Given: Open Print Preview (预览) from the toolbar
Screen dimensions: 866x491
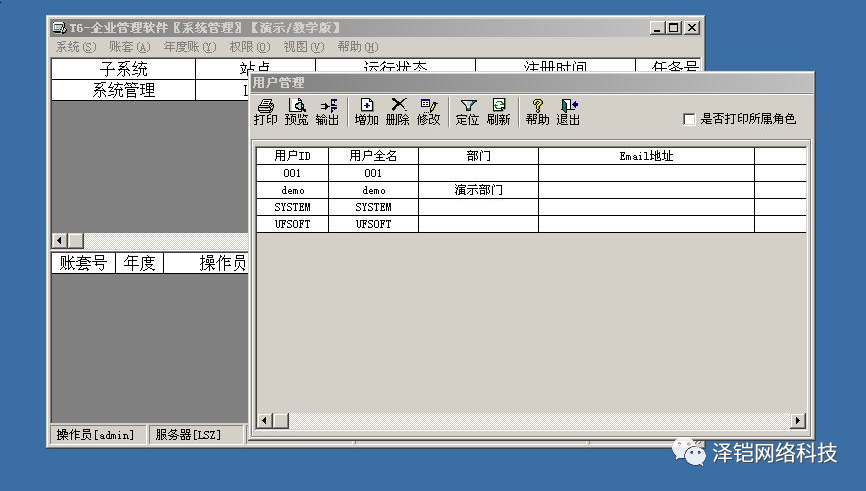Looking at the screenshot, I should (296, 111).
